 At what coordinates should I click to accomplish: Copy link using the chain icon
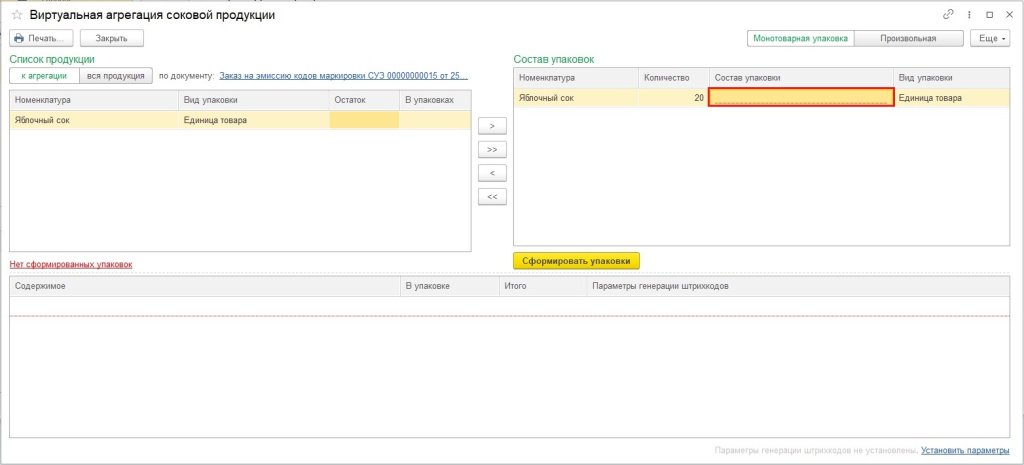click(948, 16)
